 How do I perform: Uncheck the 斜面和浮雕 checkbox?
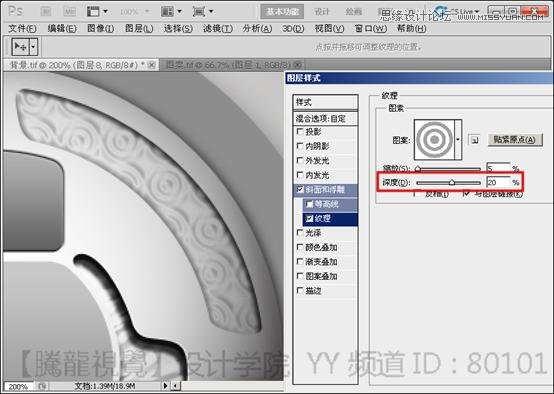pyautogui.click(x=300, y=189)
